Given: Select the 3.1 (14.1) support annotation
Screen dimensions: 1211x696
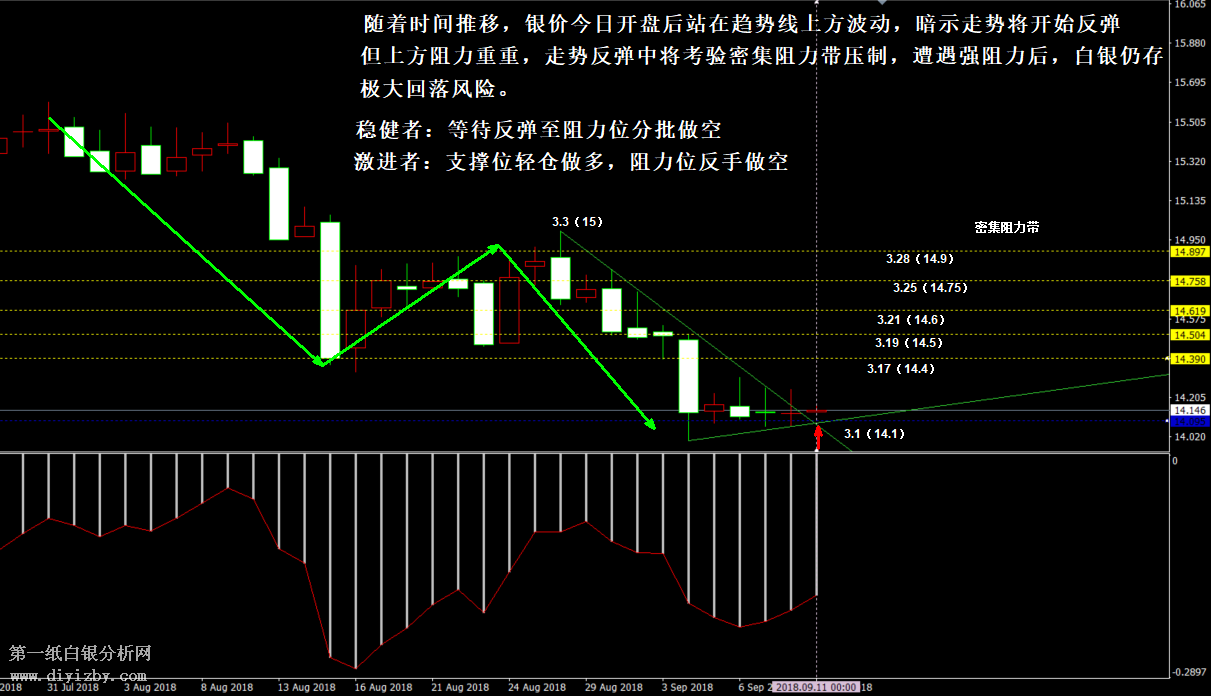Looking at the screenshot, I should tap(874, 434).
